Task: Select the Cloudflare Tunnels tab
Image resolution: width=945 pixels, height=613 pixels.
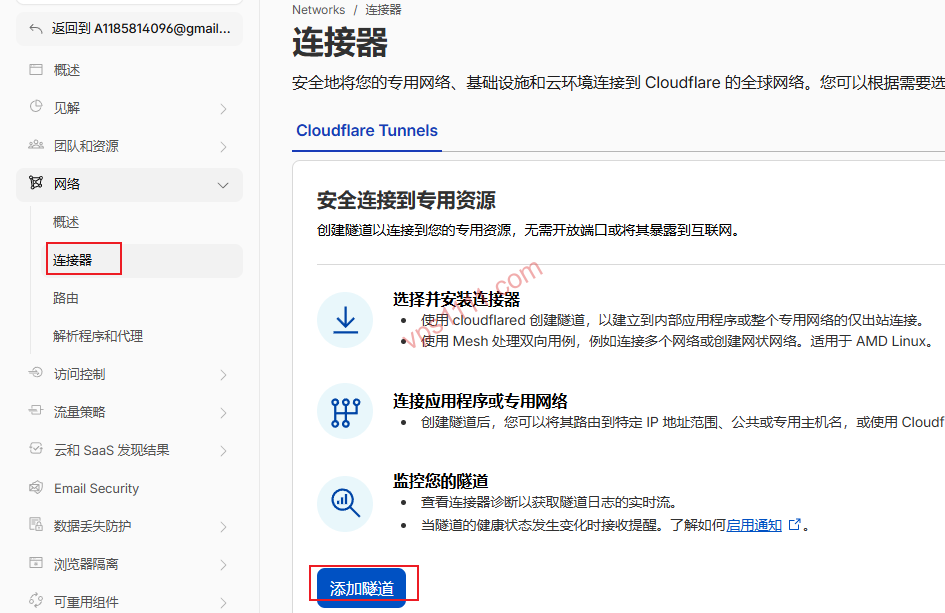Action: click(367, 131)
